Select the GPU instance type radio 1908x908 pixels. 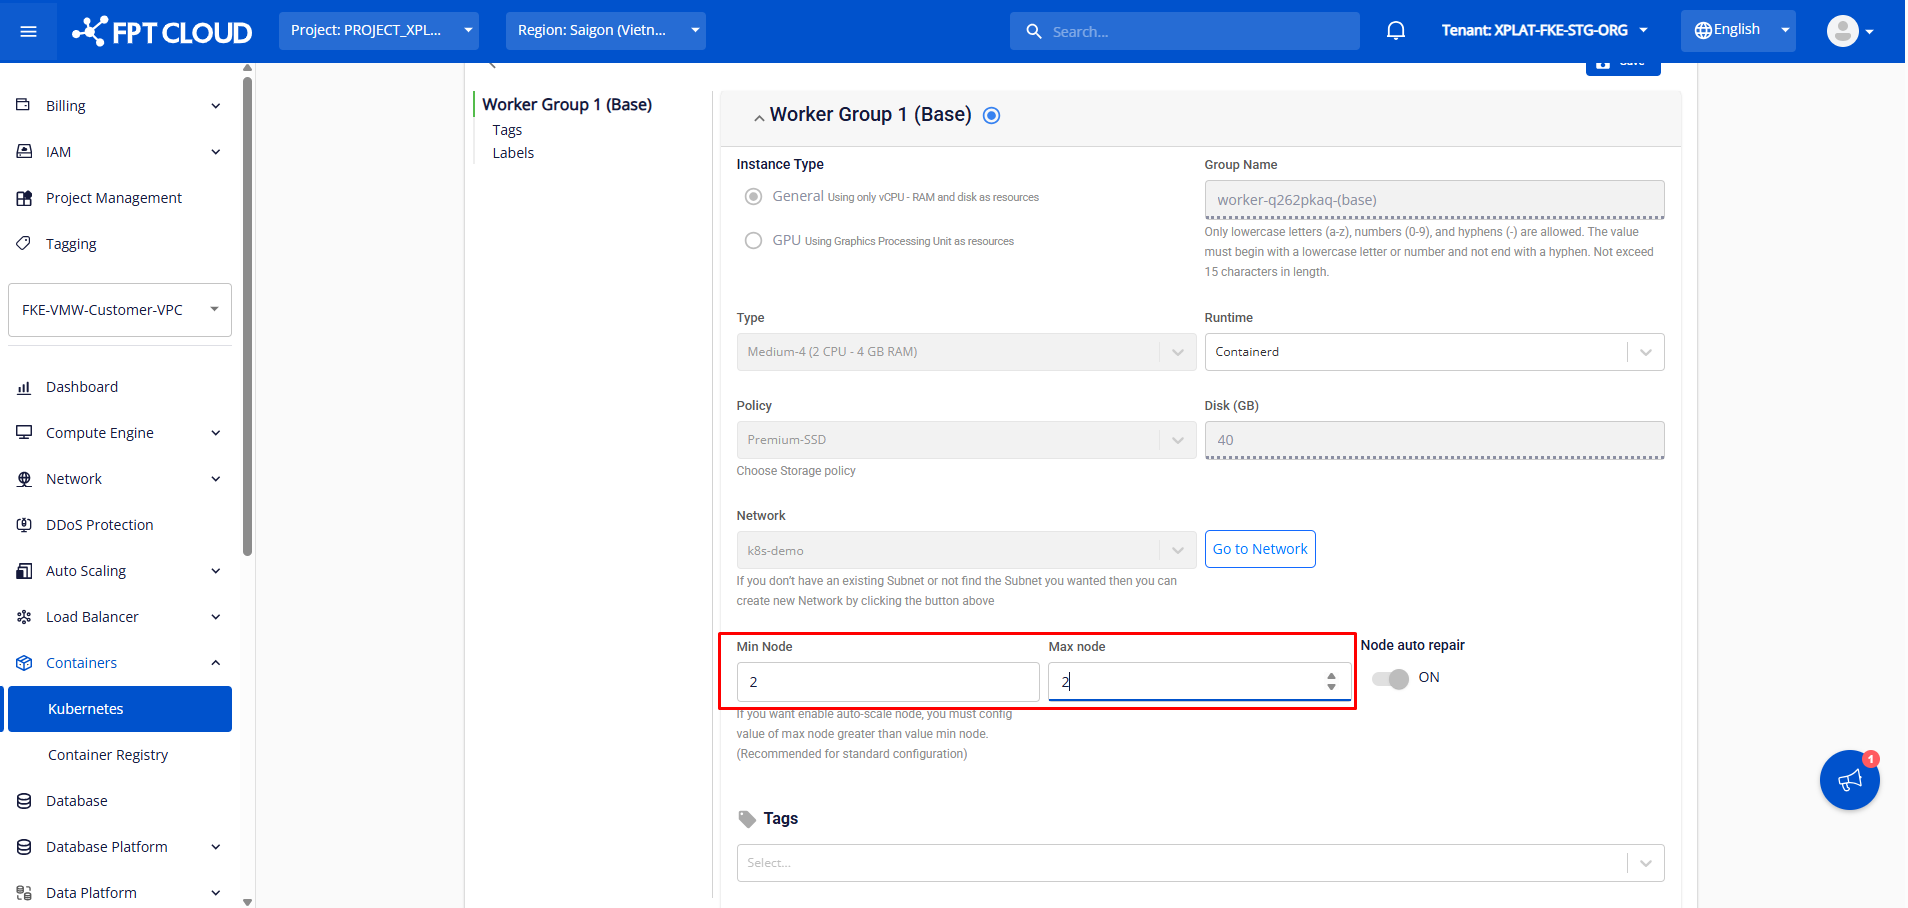click(x=753, y=241)
